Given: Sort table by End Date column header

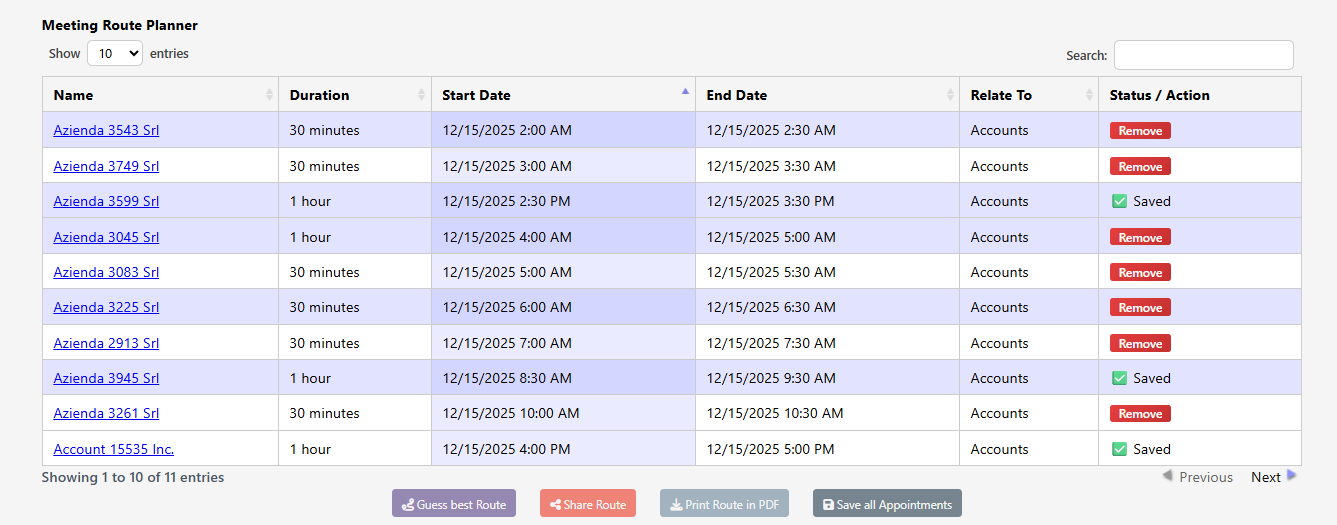Looking at the screenshot, I should click(827, 95).
